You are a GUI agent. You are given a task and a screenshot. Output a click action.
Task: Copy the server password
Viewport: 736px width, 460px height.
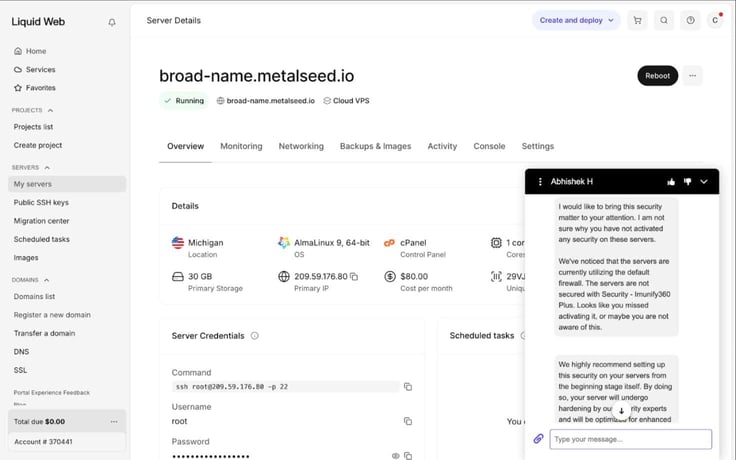tap(408, 455)
